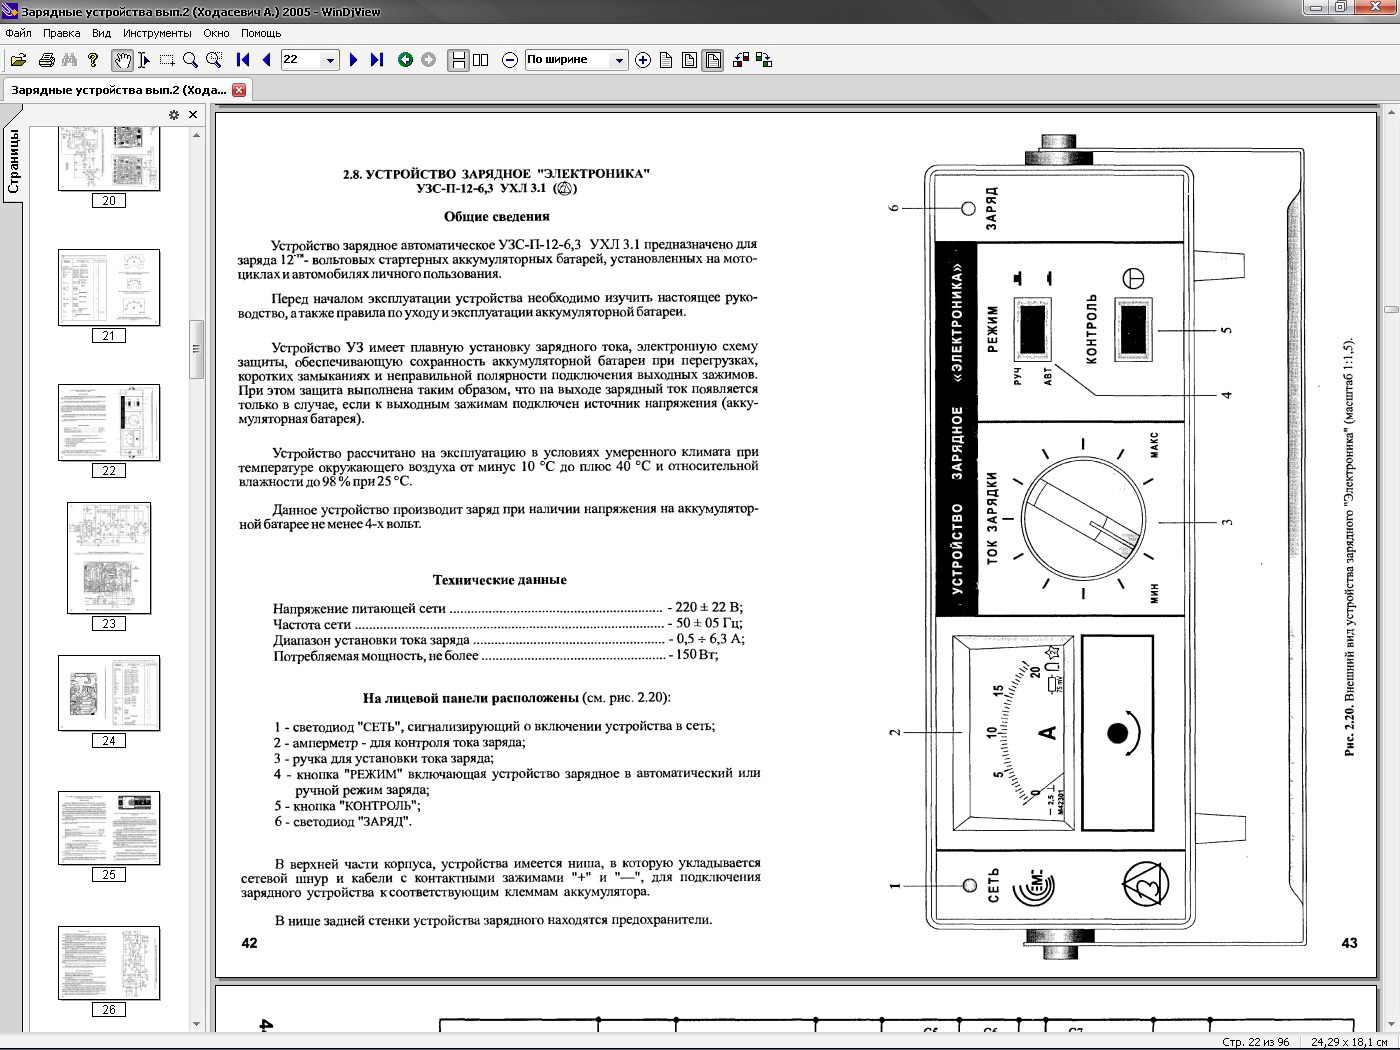The width and height of the screenshot is (1400, 1050).
Task: Select page 23 thumbnail
Action: click(x=109, y=558)
